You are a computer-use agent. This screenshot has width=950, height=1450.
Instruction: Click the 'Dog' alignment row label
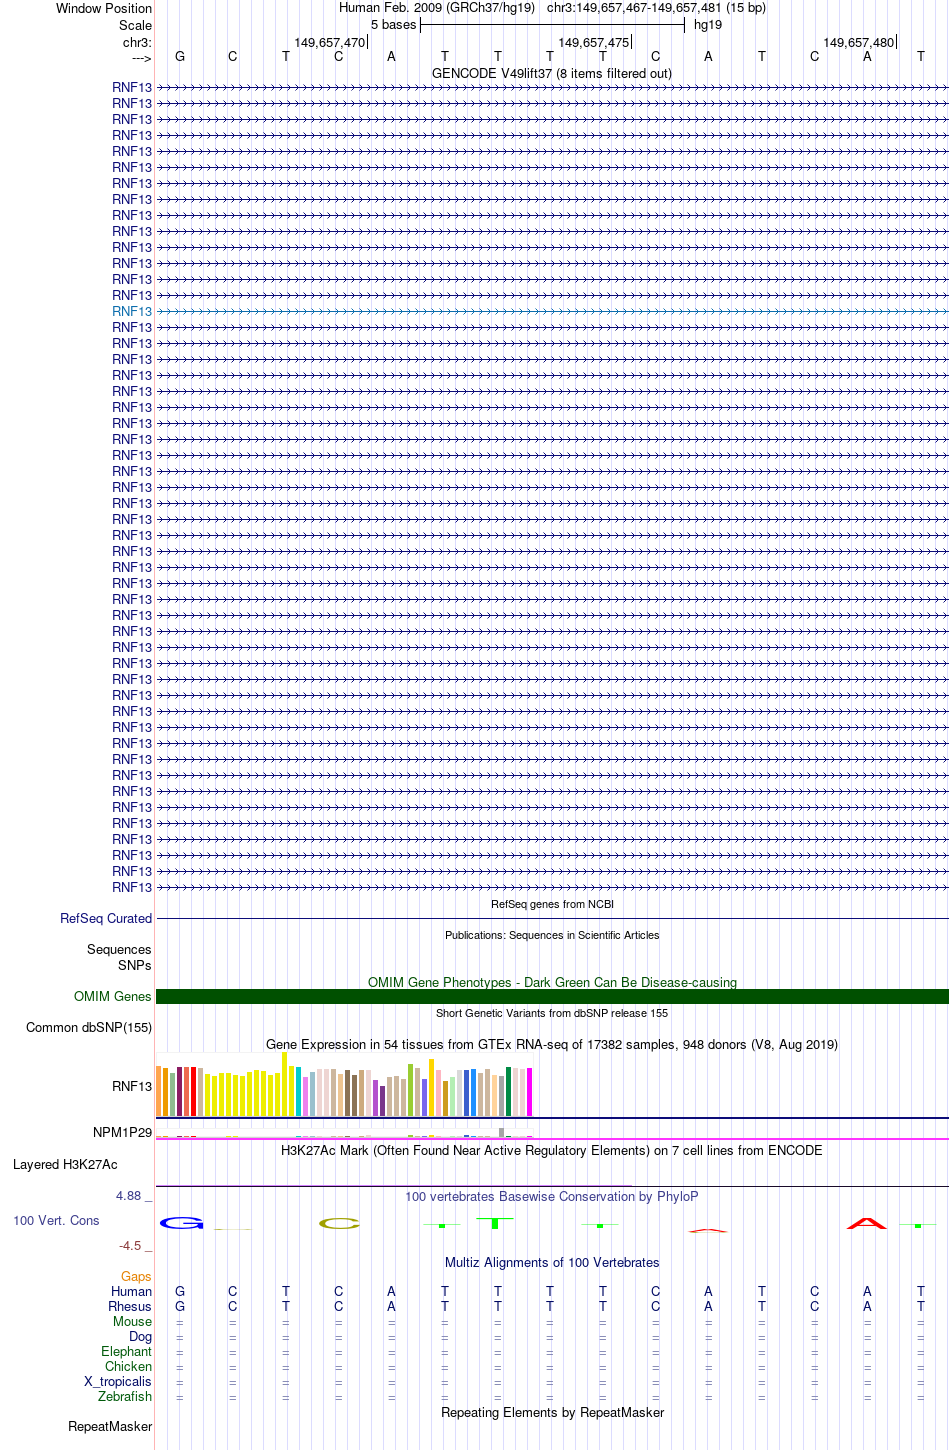[x=141, y=1337]
